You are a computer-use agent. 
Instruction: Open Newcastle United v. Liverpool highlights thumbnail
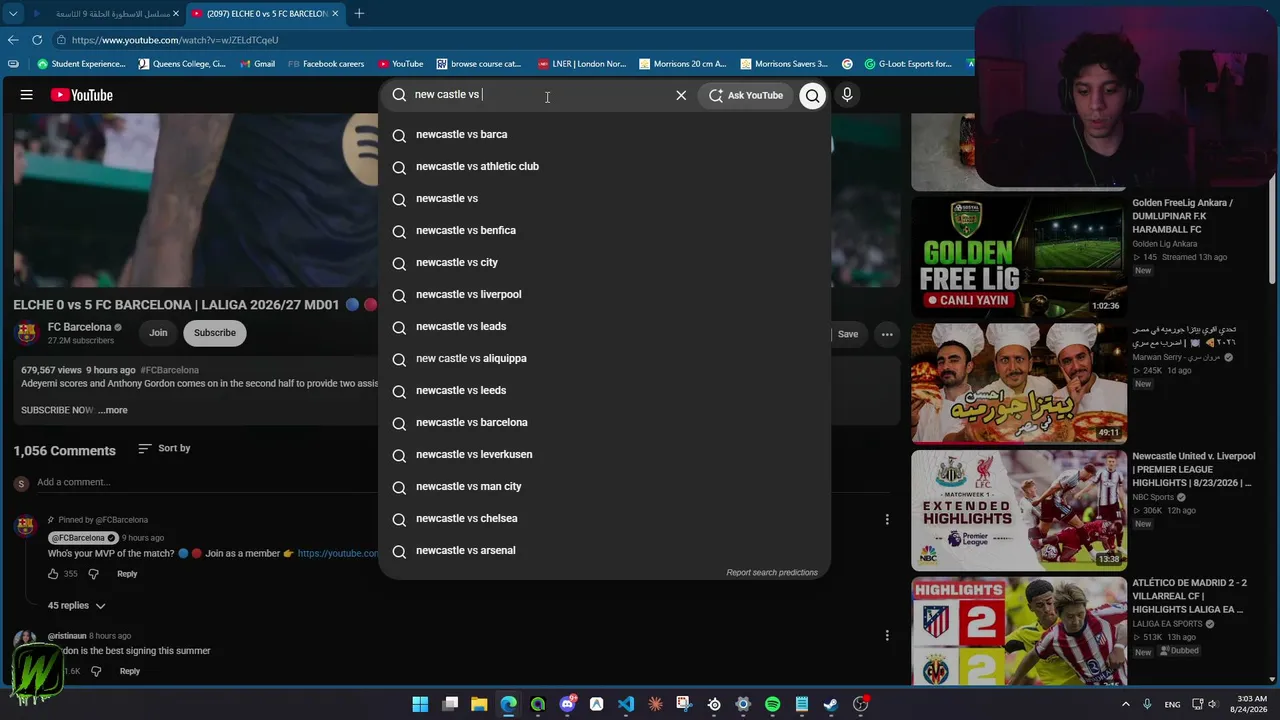1018,510
